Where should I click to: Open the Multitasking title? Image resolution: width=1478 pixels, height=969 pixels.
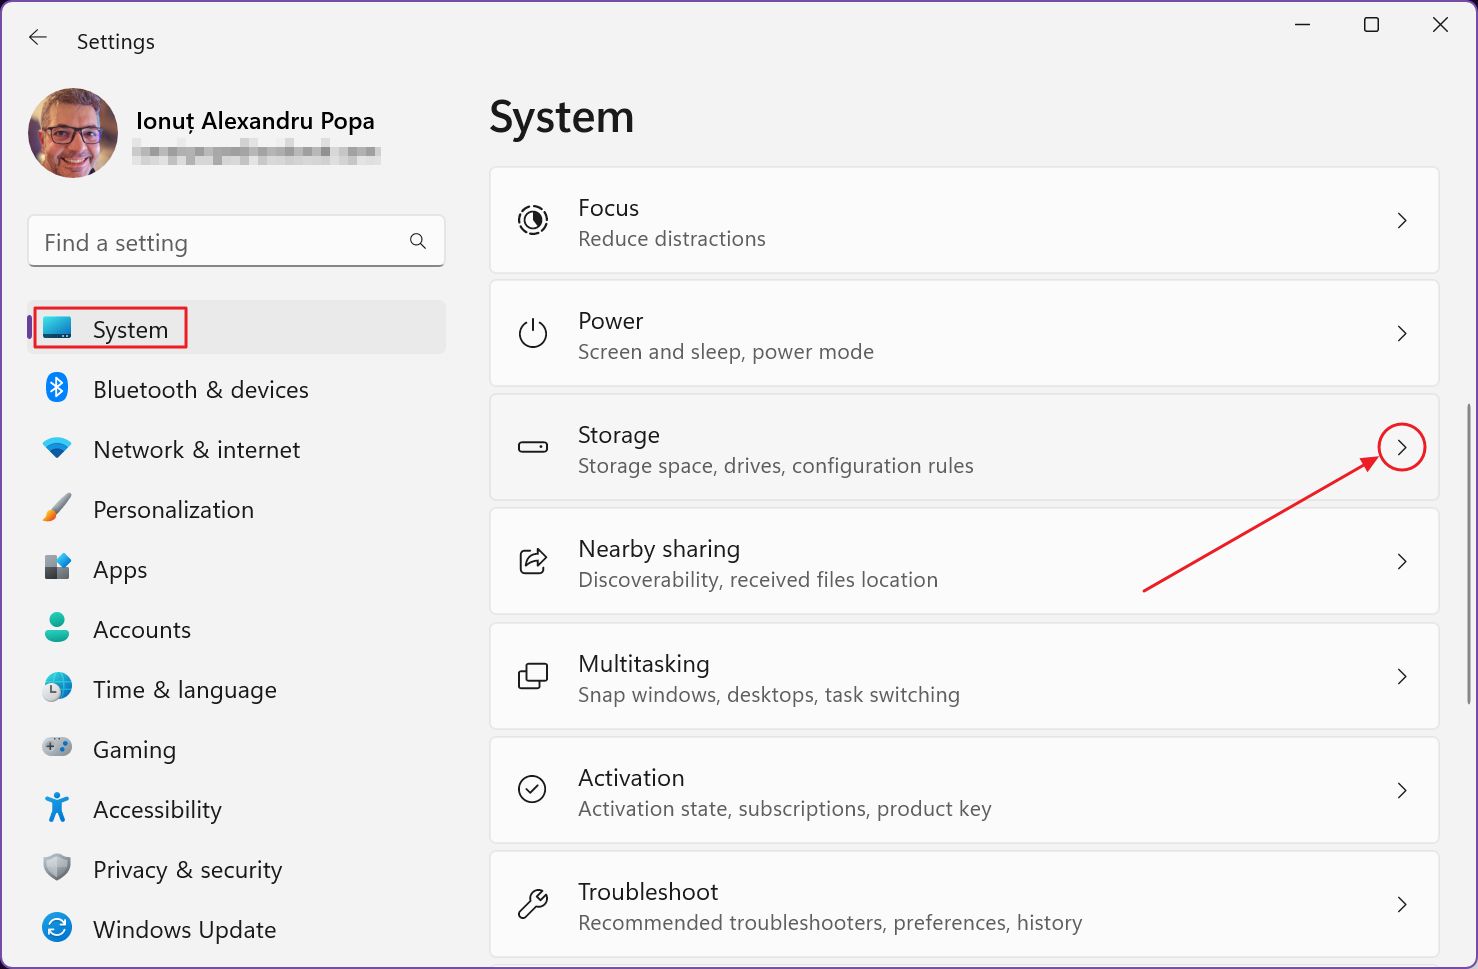click(x=644, y=664)
